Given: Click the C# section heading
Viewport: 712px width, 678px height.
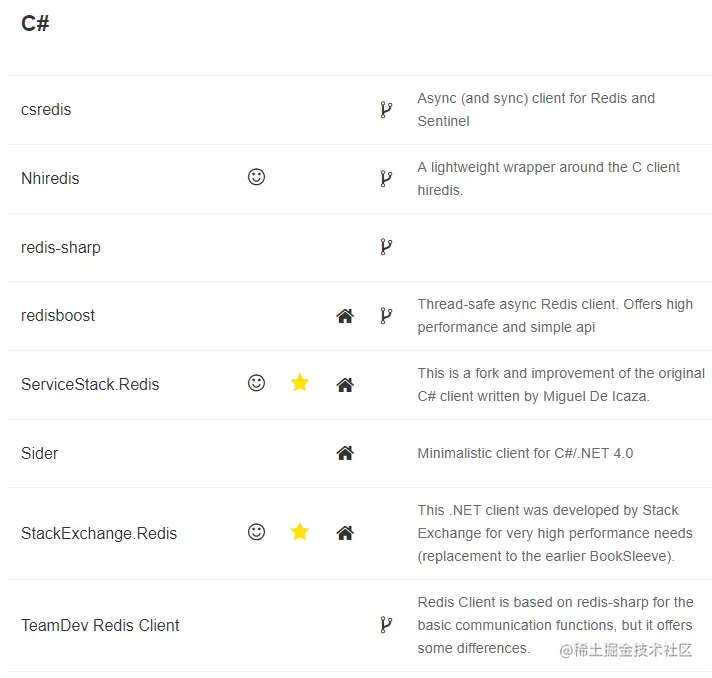Looking at the screenshot, I should (35, 24).
